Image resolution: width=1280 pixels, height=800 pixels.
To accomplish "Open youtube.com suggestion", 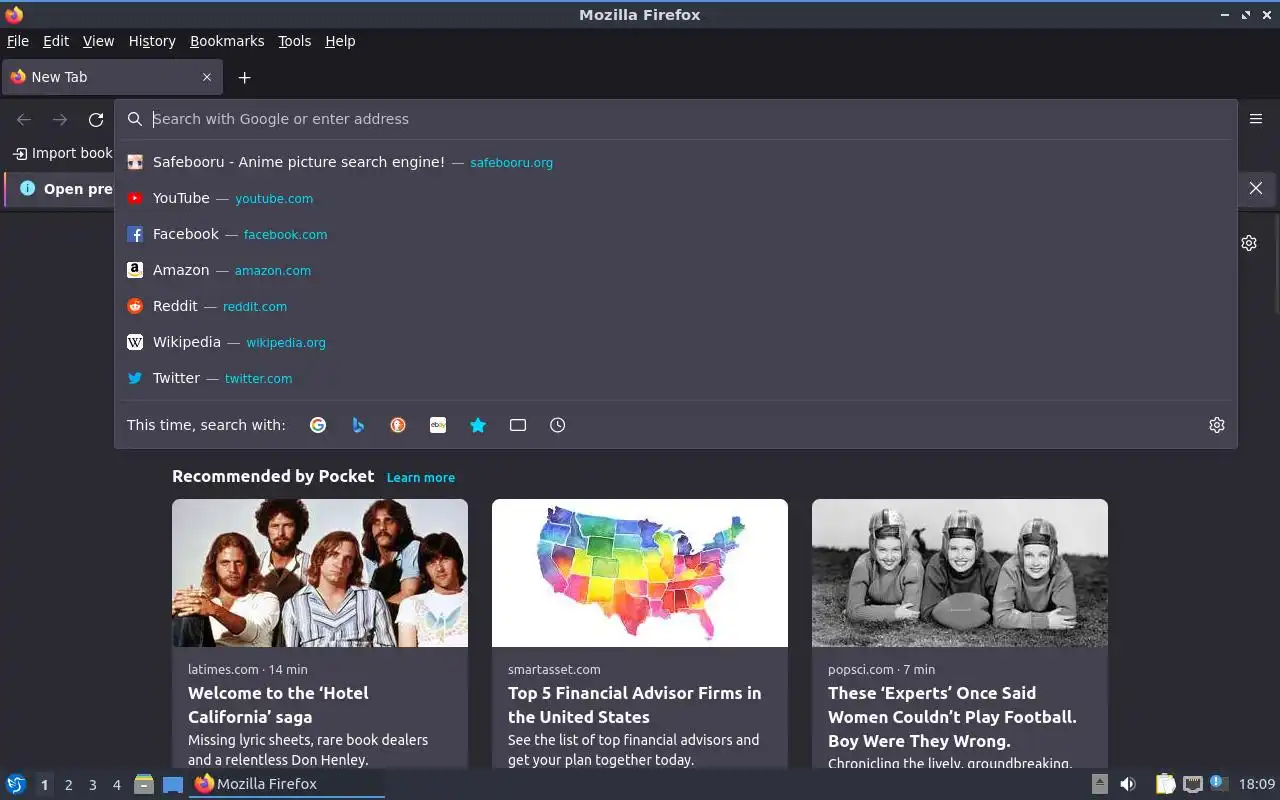I will click(x=274, y=199).
